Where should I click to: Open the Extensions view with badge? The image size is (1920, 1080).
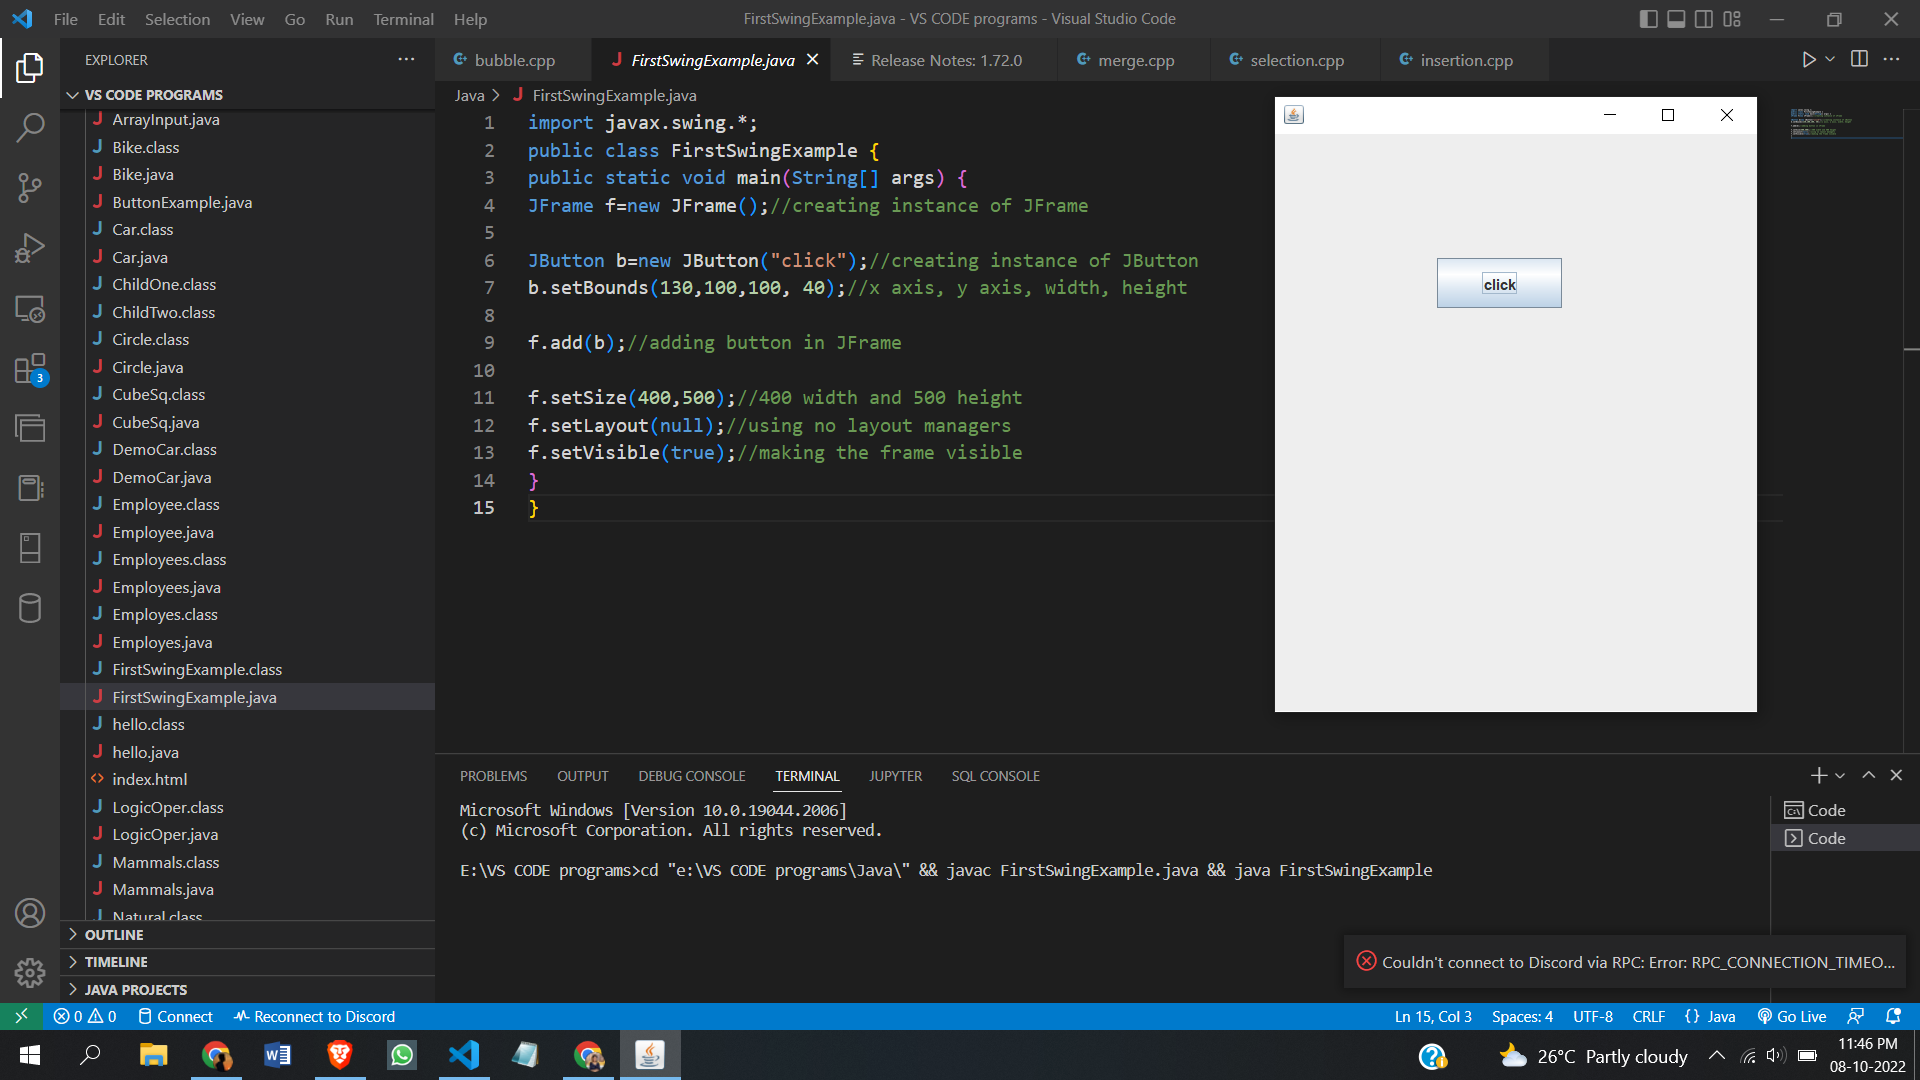click(30, 369)
